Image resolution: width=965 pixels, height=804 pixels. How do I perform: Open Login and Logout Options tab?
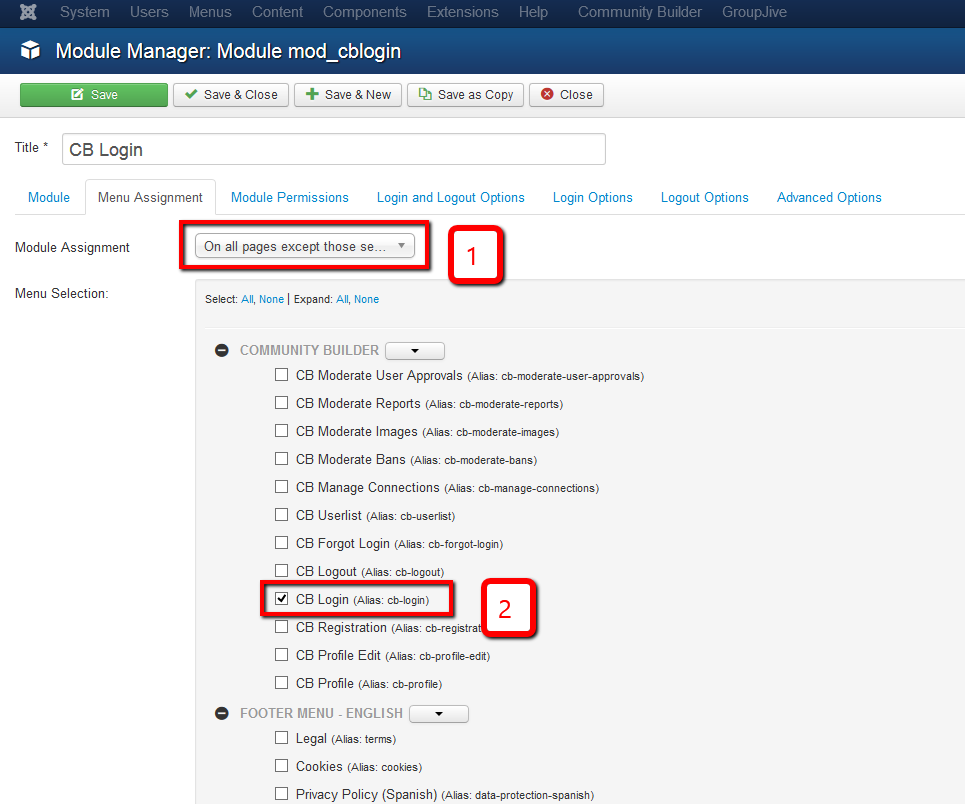tap(450, 198)
